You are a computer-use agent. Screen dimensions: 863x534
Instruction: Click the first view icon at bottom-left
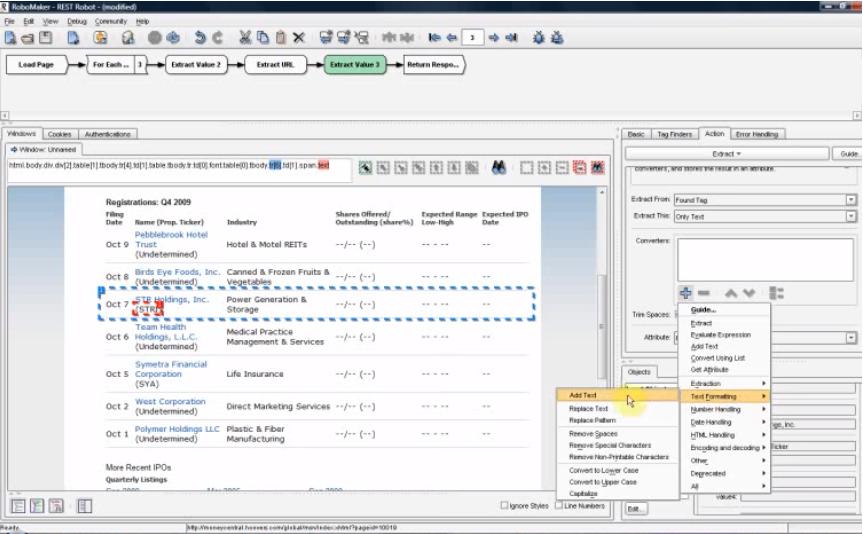coord(18,505)
